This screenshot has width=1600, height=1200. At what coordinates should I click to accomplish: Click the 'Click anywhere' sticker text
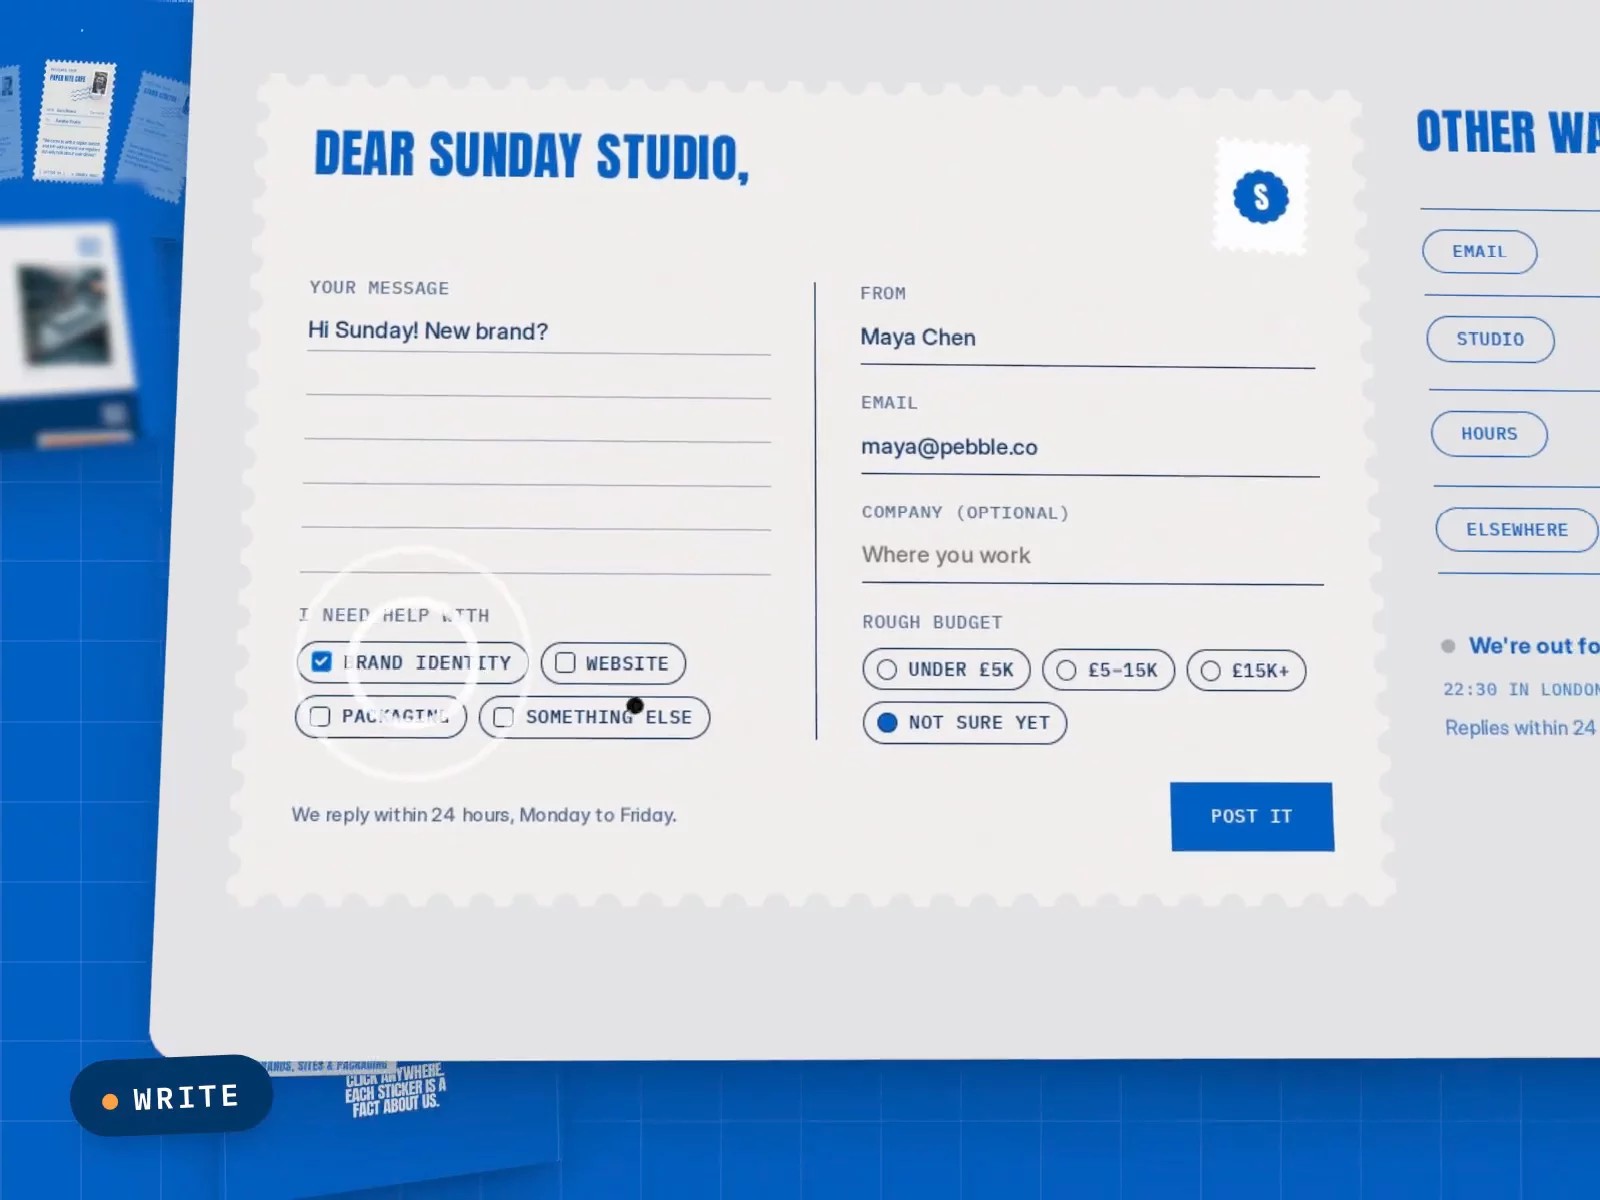(x=395, y=1090)
